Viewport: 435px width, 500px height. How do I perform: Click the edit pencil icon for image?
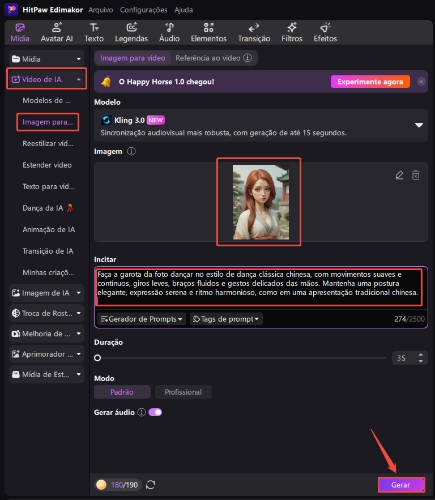(x=399, y=175)
